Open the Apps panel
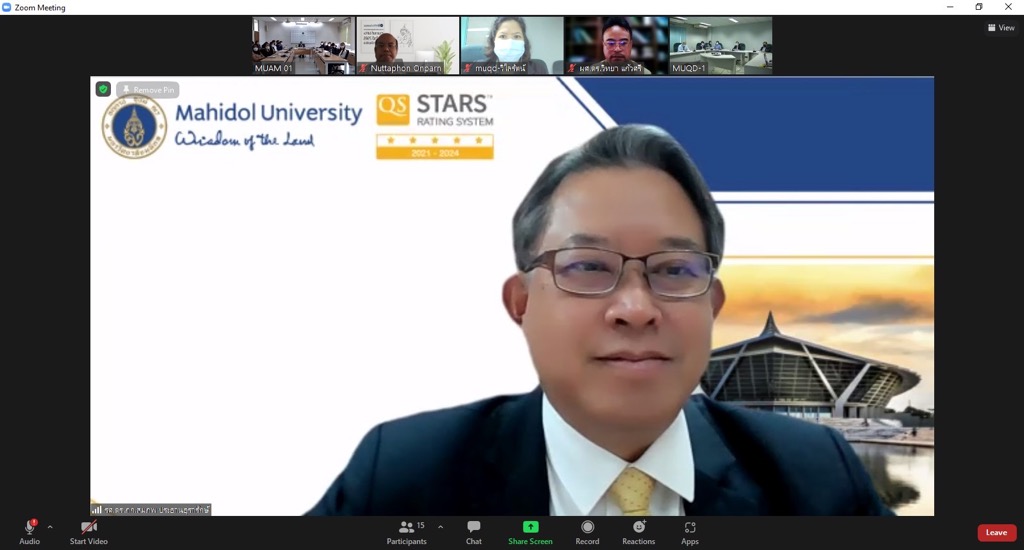This screenshot has height=550, width=1024. [x=689, y=531]
